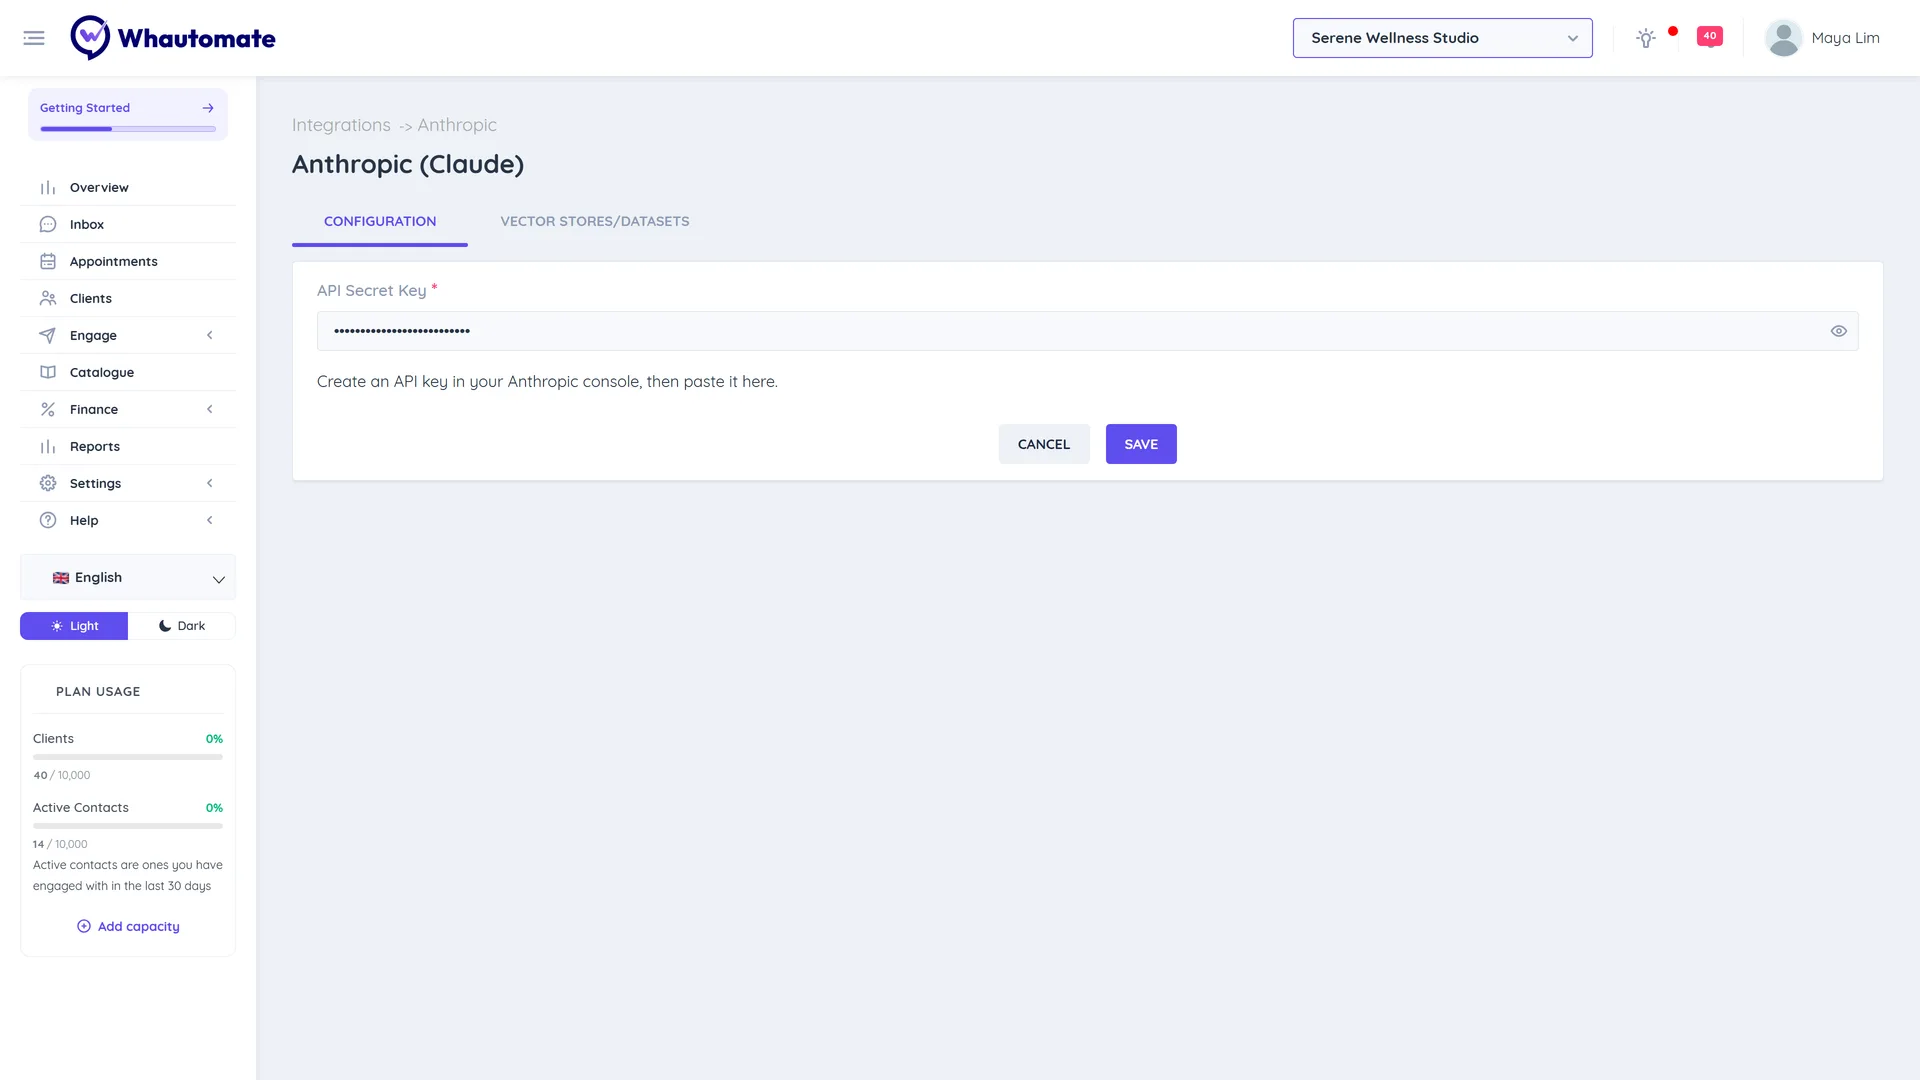Viewport: 1920px width, 1080px height.
Task: Open the hamburger menu icon
Action: (34, 38)
